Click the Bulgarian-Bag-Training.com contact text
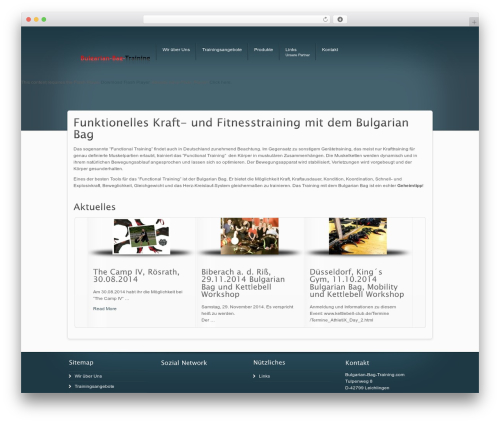The height and width of the screenshot is (423, 500). (x=375, y=375)
